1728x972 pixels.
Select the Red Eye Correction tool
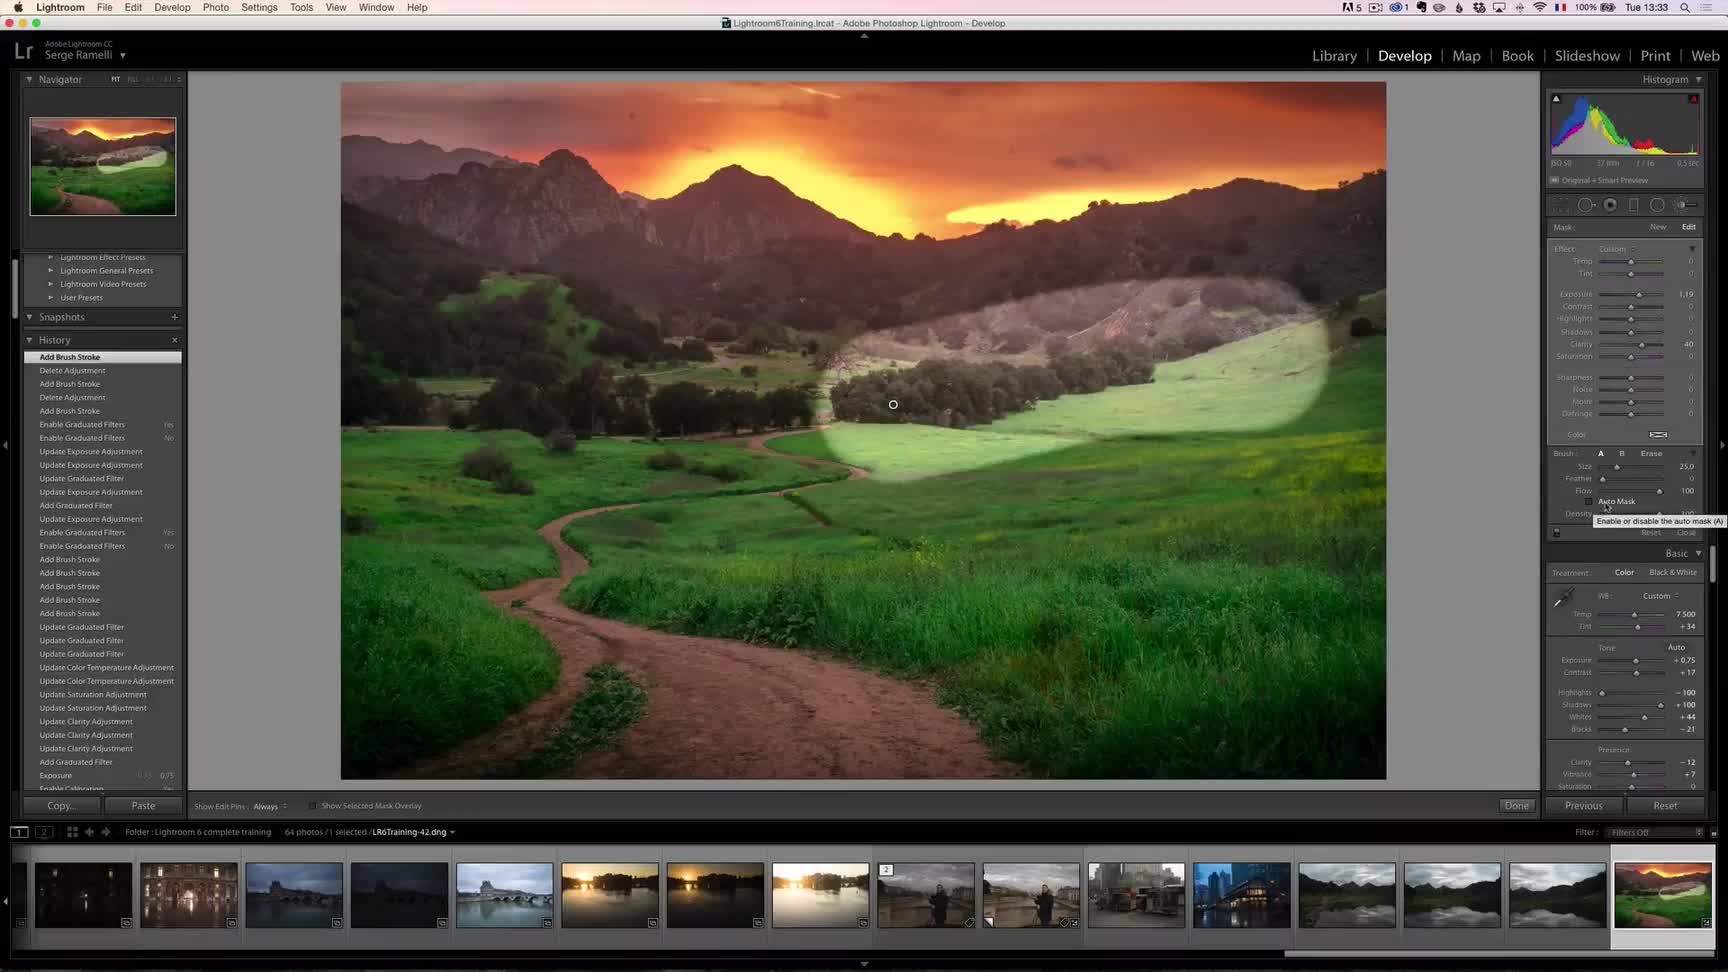(x=1610, y=205)
